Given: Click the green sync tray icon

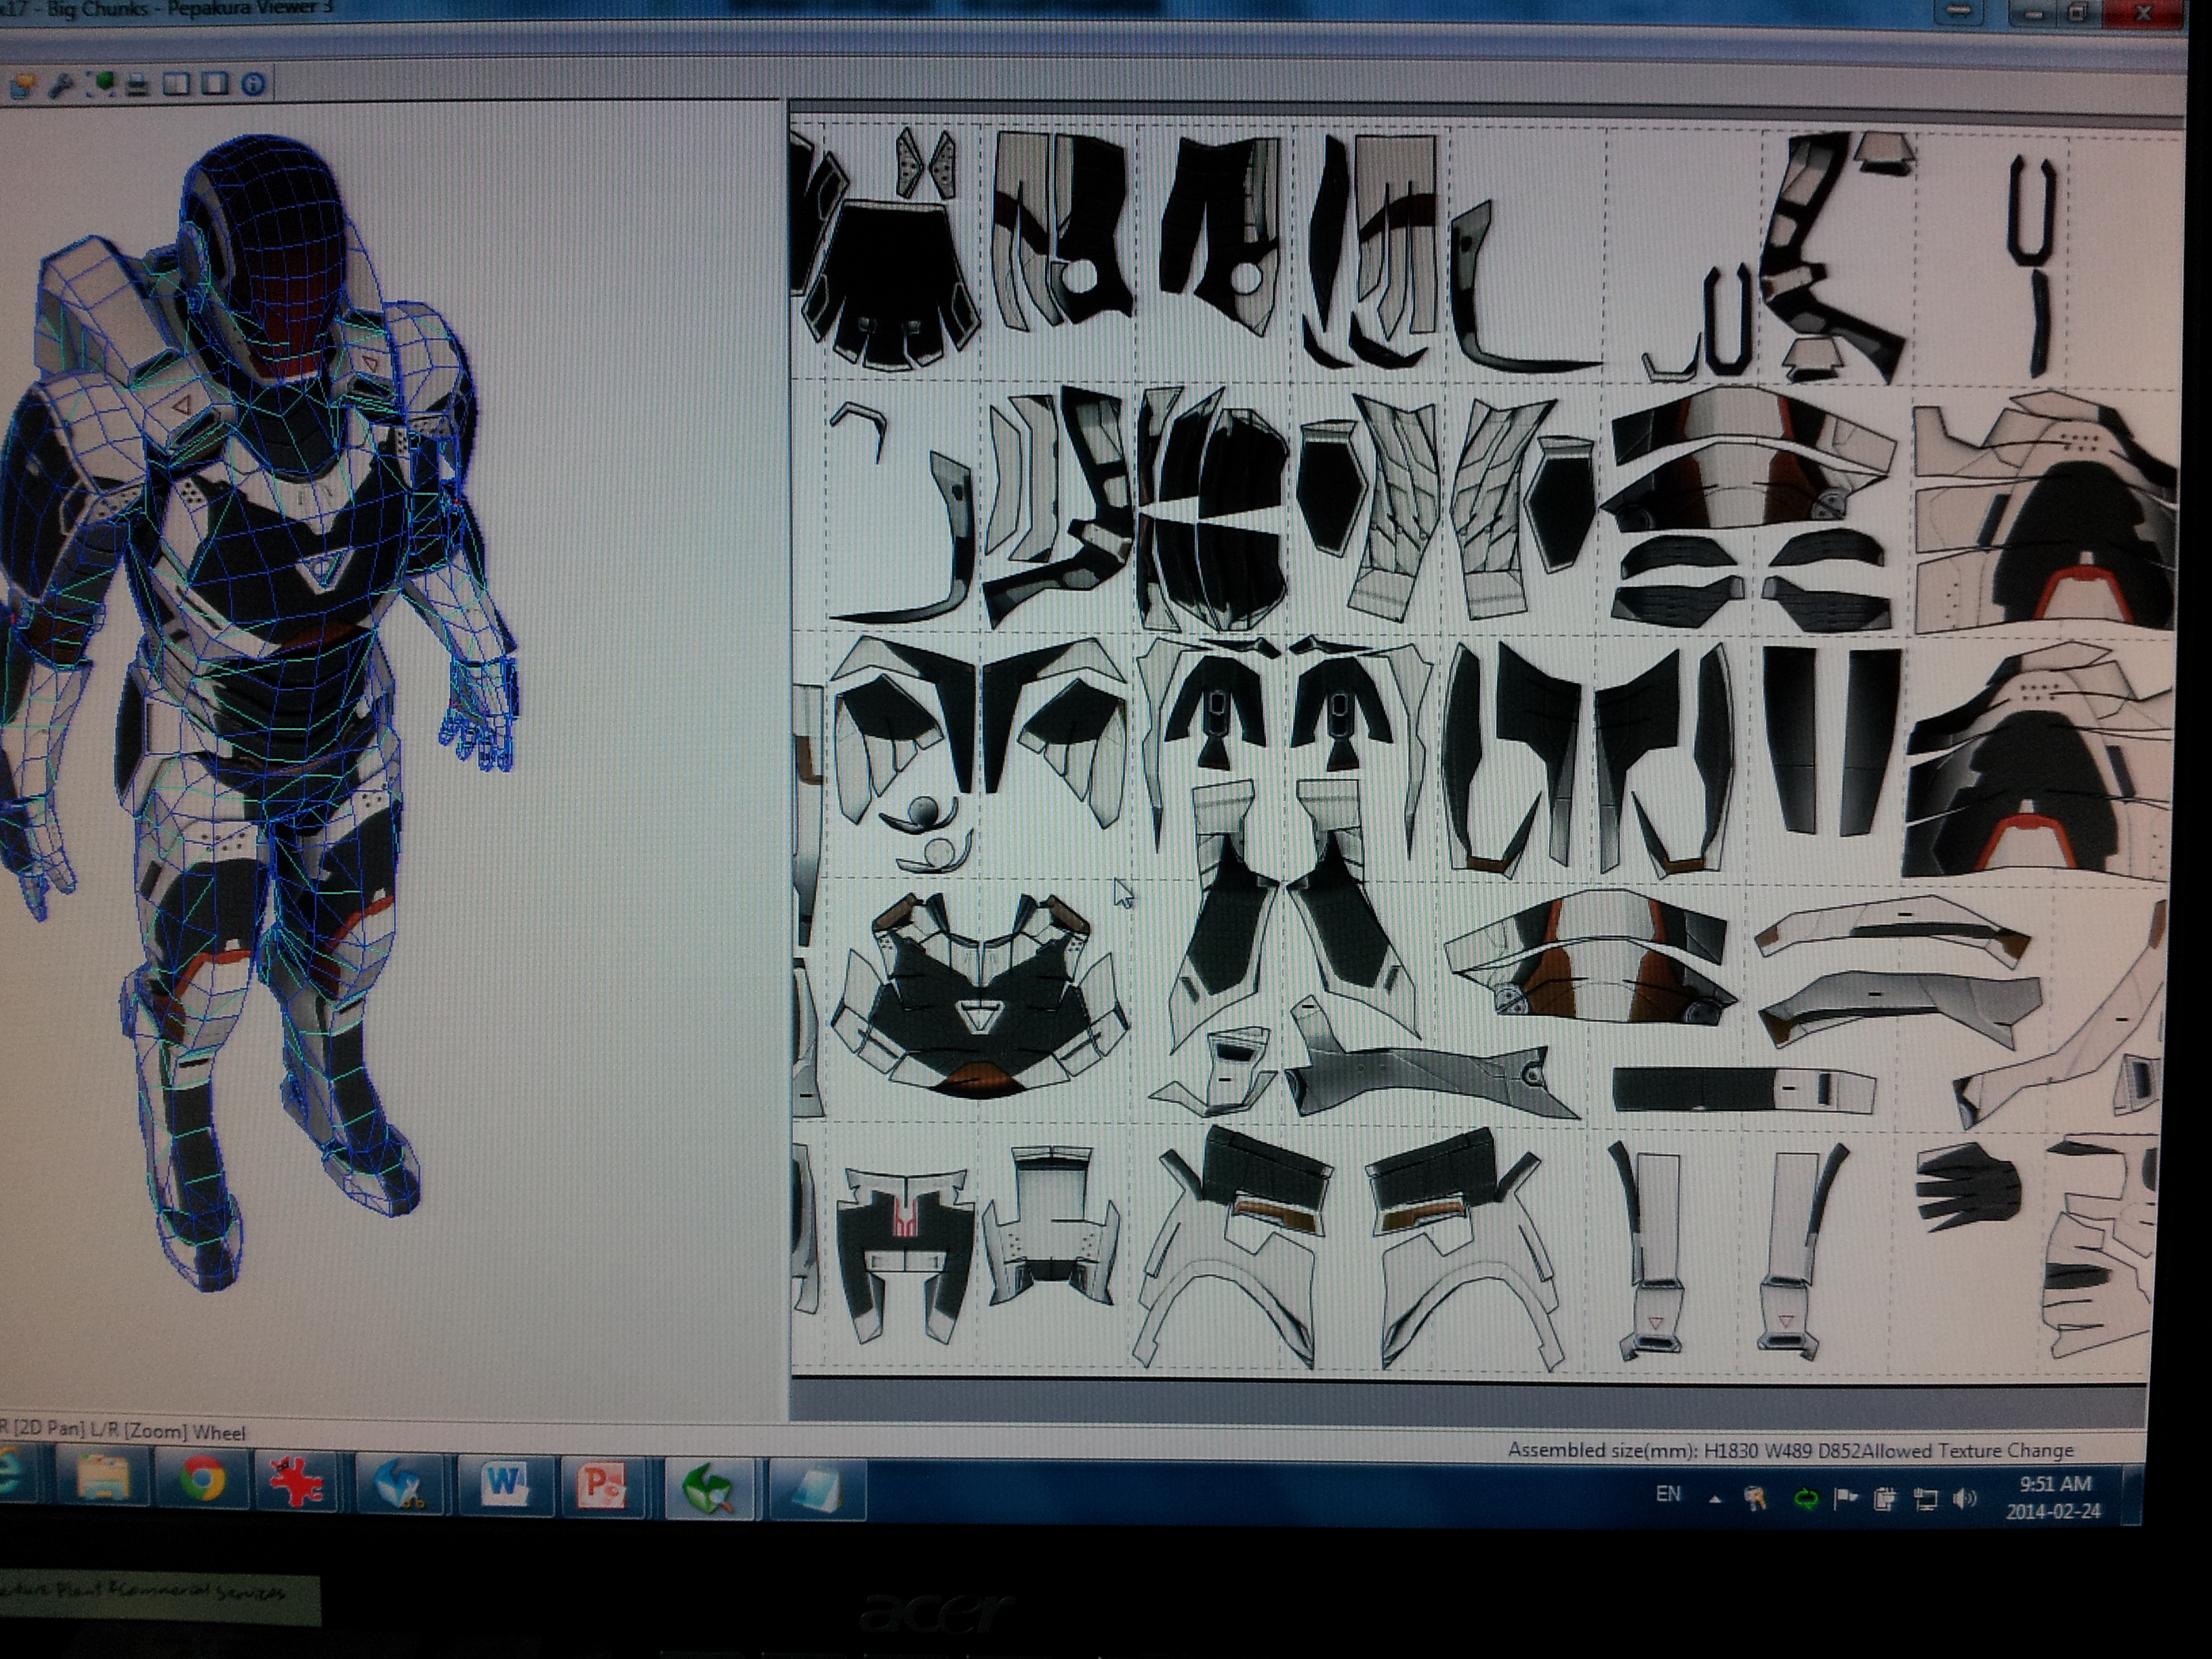Looking at the screenshot, I should (1806, 1498).
